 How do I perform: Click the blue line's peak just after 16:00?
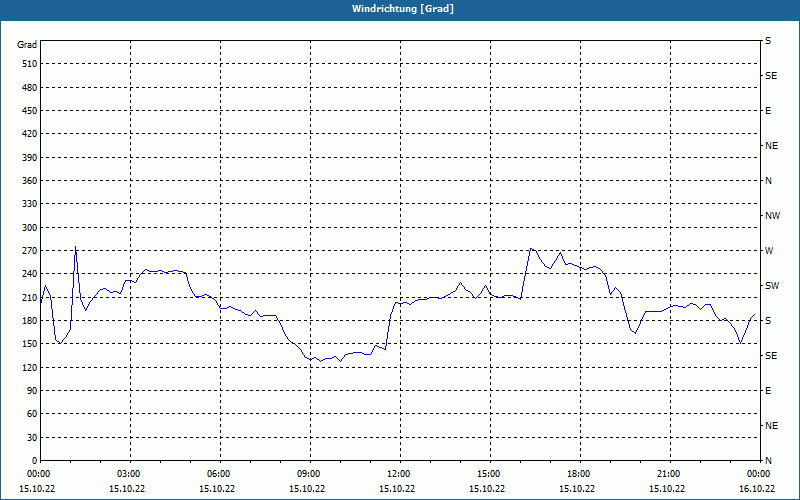pyautogui.click(x=531, y=249)
